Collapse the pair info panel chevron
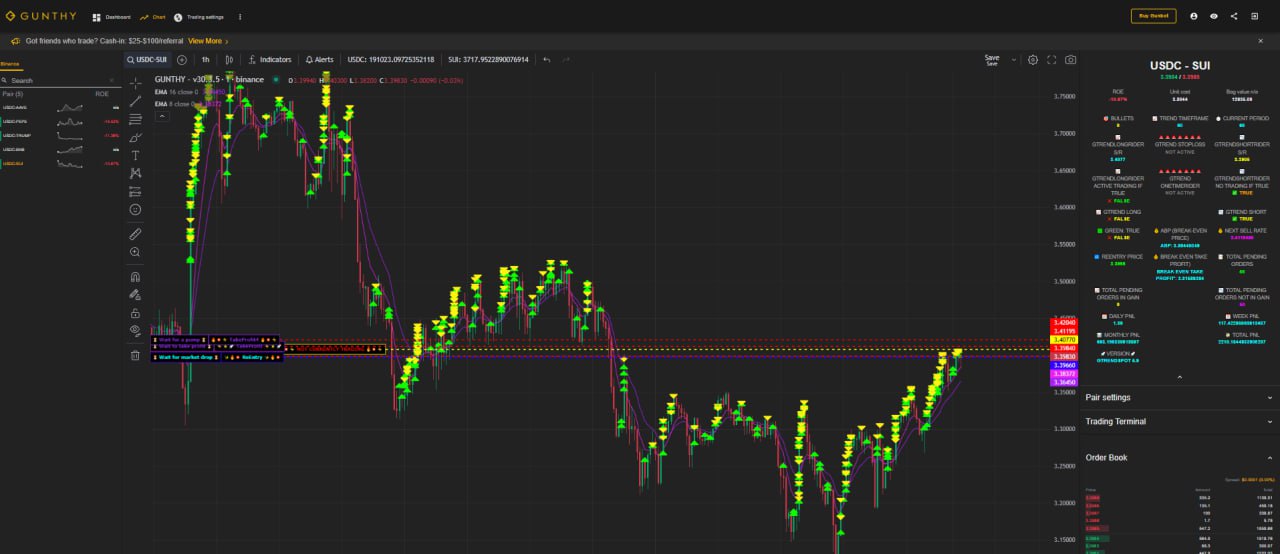 [1179, 377]
